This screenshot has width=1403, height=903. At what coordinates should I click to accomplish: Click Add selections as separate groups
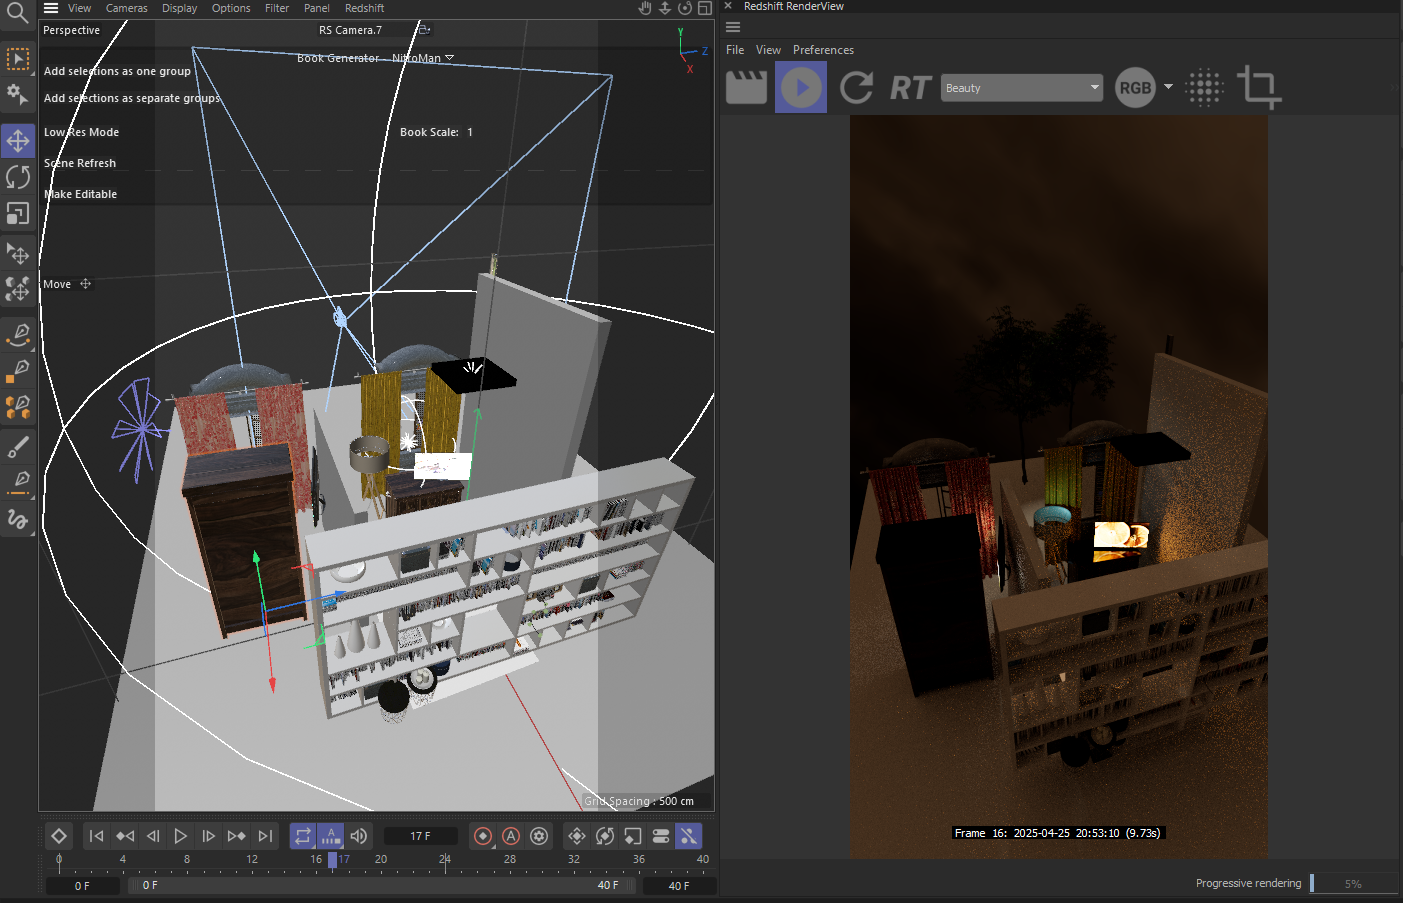point(132,98)
